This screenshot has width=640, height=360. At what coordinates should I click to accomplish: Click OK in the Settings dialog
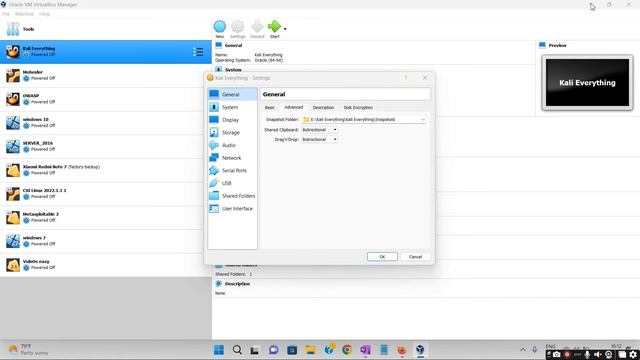coord(382,257)
